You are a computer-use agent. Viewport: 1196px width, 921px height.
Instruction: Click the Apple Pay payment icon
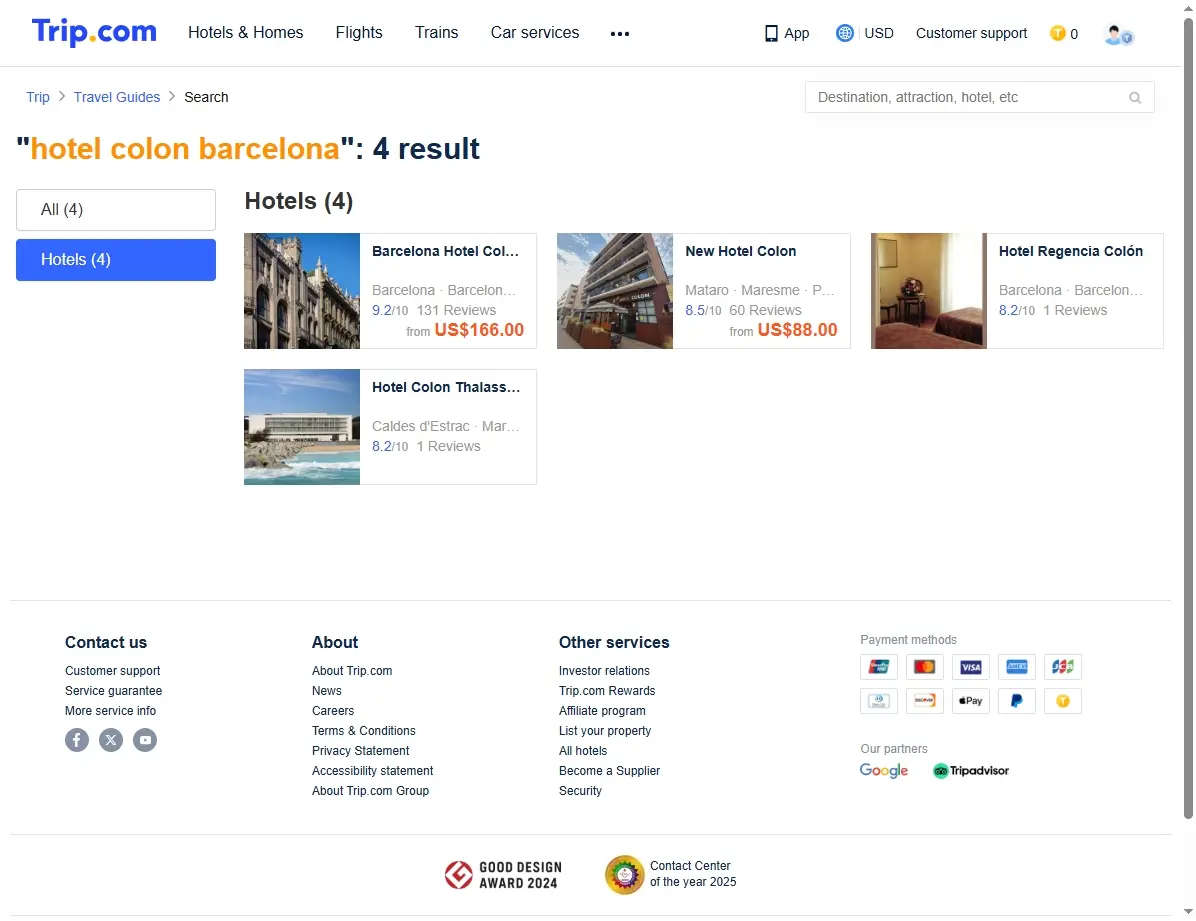coord(970,700)
